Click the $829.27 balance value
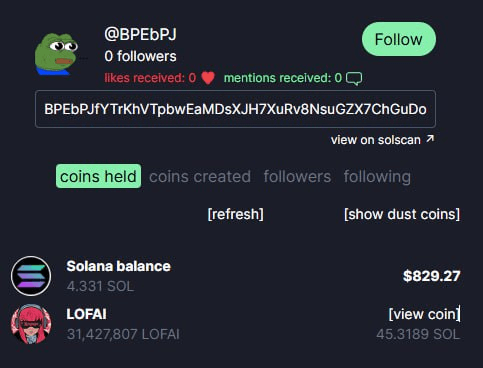Viewport: 483px width, 368px height. (x=431, y=276)
